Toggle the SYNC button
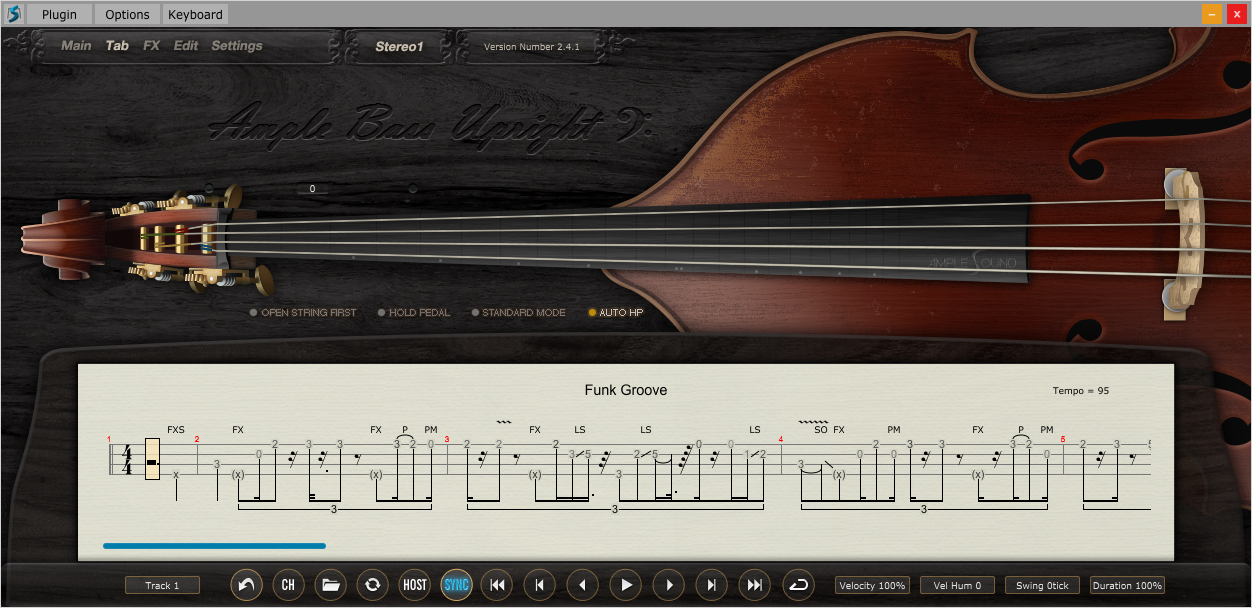 coord(456,585)
